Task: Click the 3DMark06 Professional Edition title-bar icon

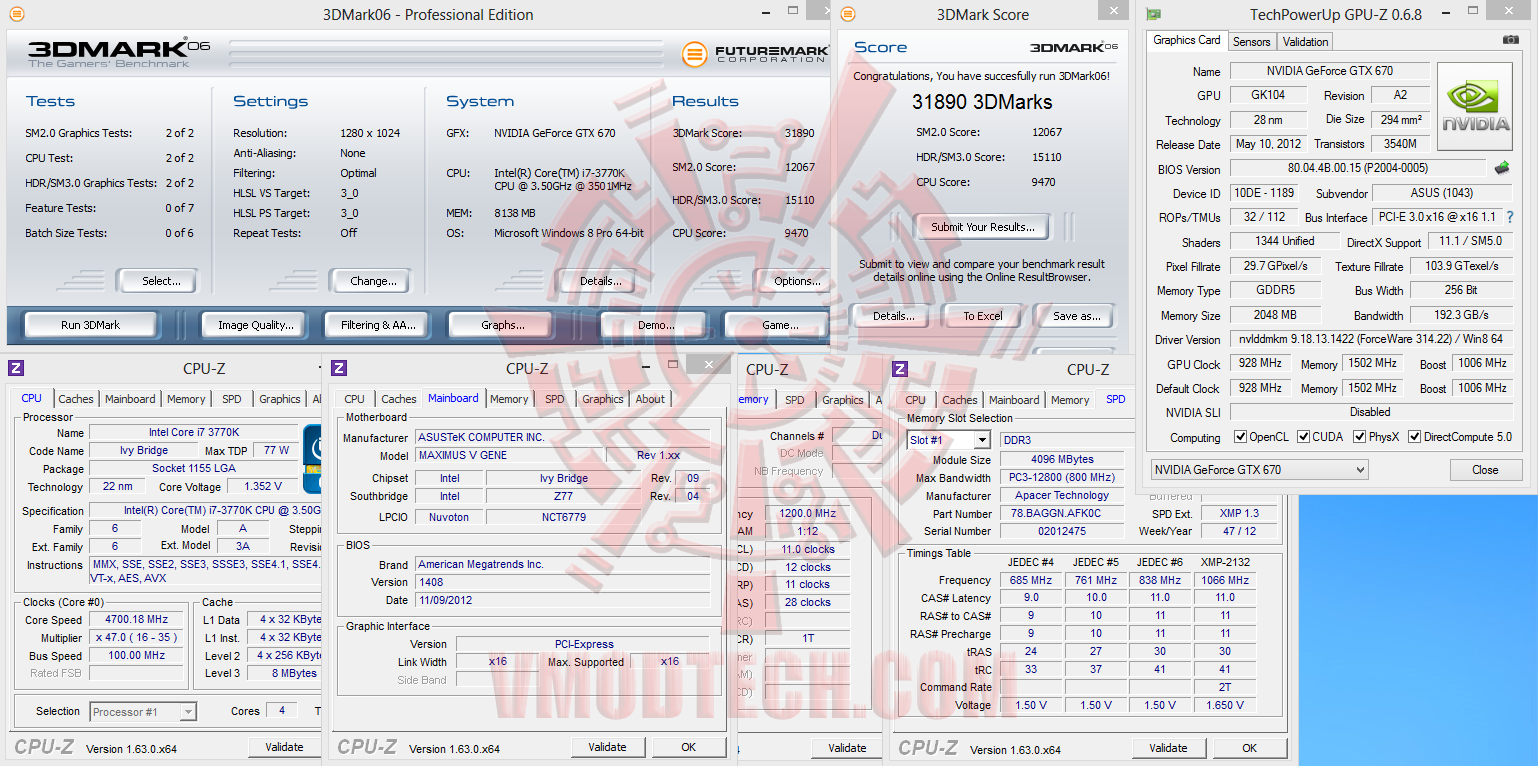Action: coord(16,14)
